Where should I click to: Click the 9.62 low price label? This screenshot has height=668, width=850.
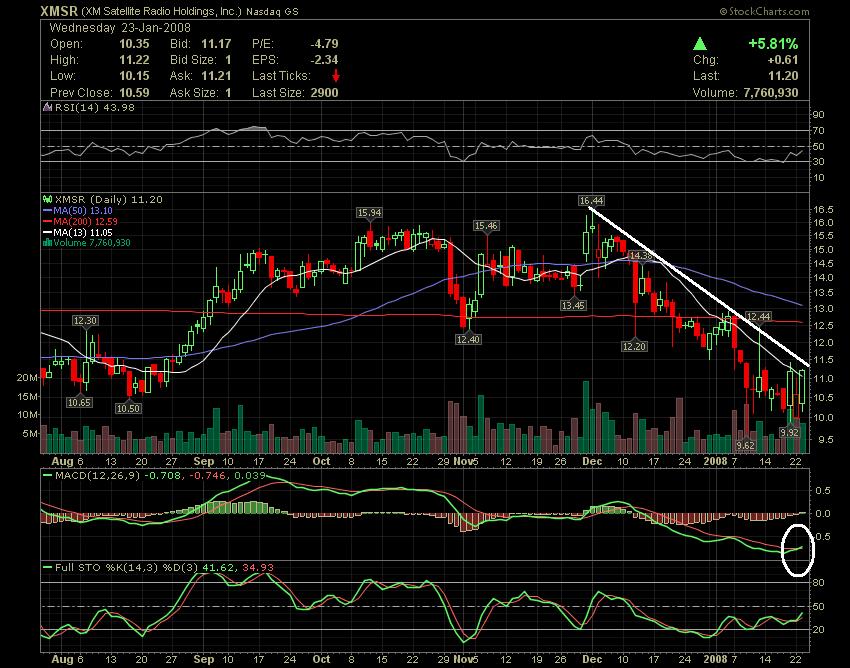(x=746, y=445)
